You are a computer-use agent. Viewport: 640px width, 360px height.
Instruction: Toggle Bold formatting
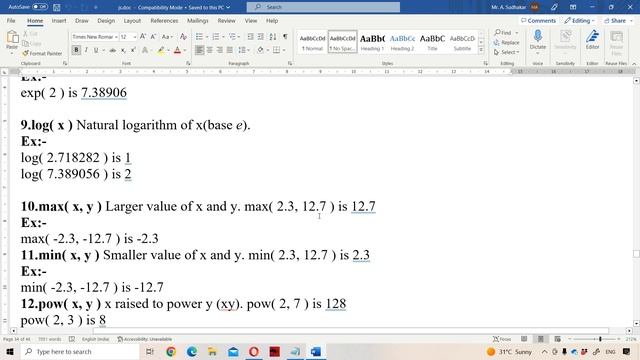(x=76, y=50)
